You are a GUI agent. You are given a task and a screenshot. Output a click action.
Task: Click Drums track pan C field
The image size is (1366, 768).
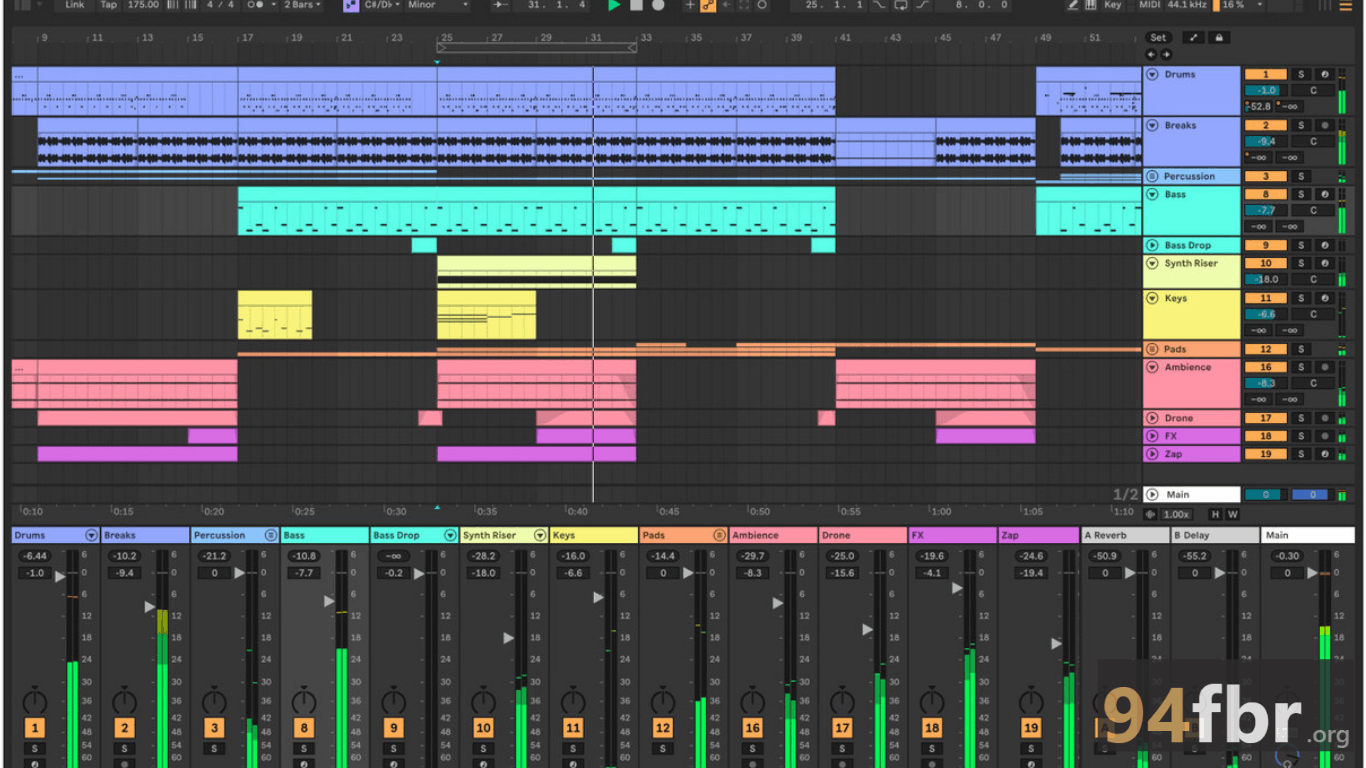(x=1313, y=90)
